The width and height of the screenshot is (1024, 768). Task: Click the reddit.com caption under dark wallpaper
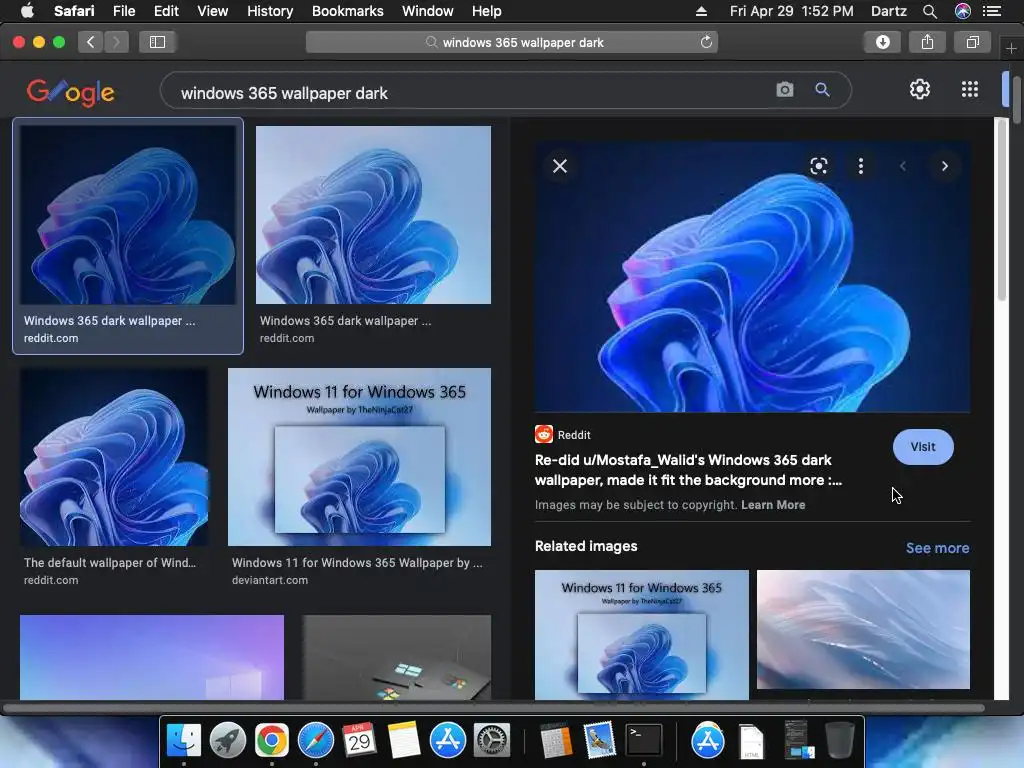point(51,338)
